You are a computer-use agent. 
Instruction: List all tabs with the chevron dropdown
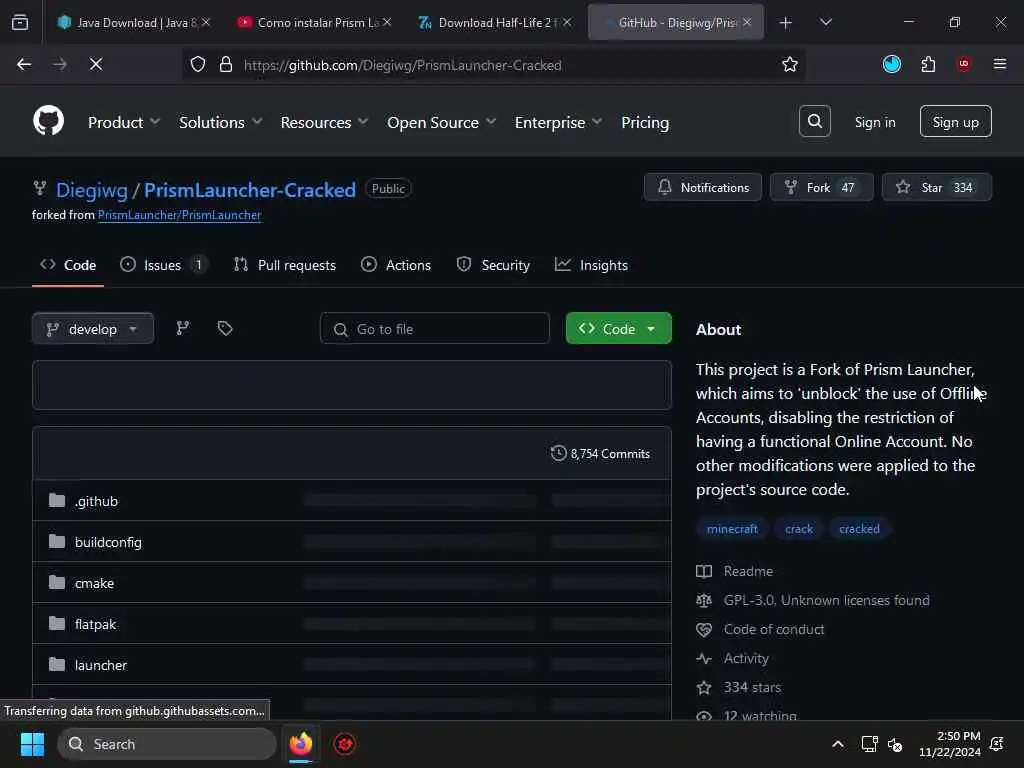pyautogui.click(x=825, y=22)
